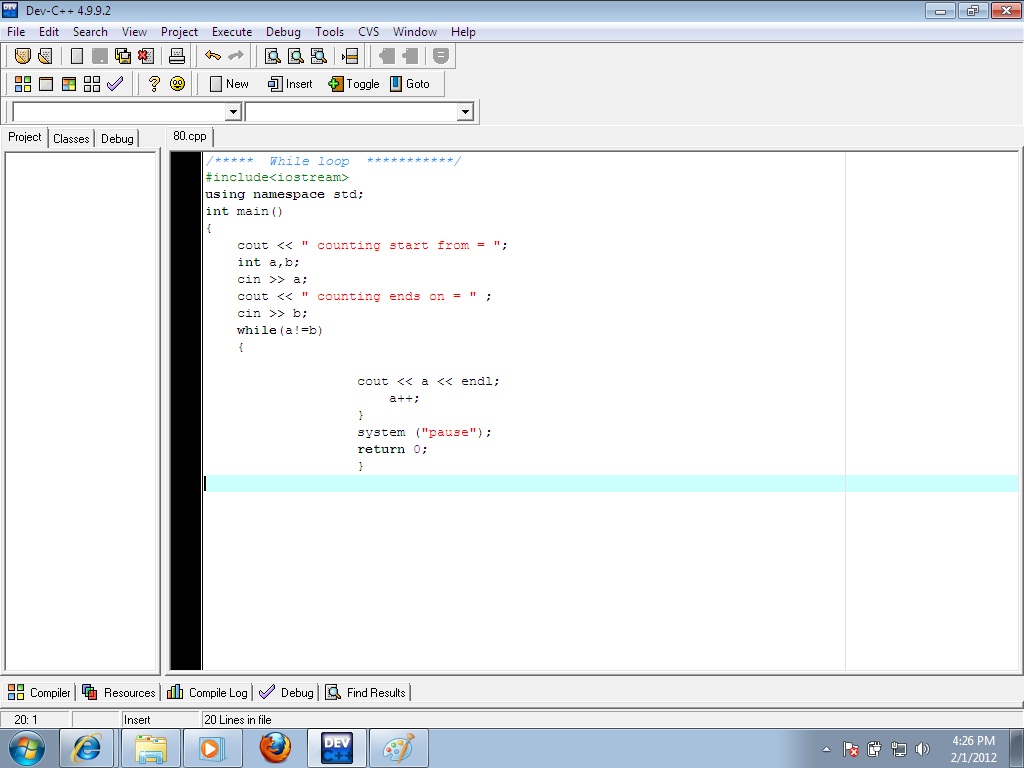Click the purple checkmark Debug toolbar icon

point(115,84)
